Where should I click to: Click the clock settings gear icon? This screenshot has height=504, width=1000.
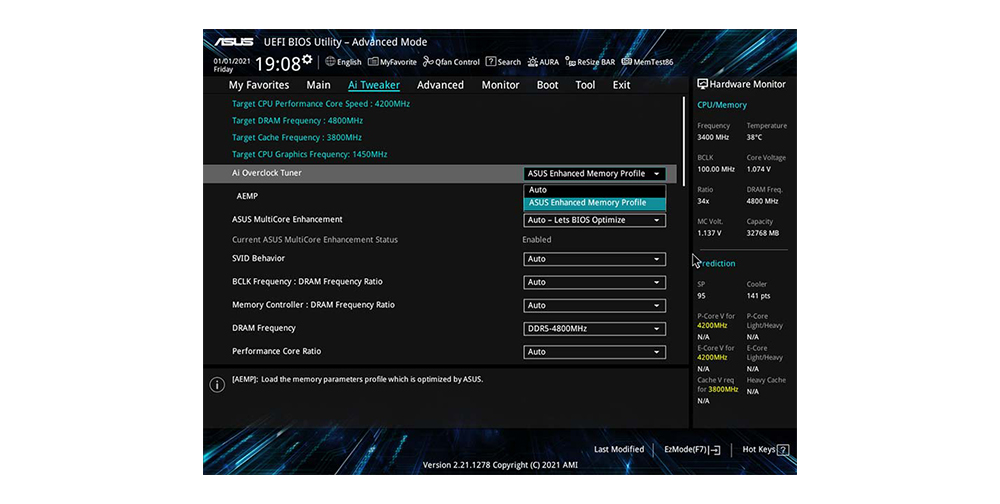coord(307,61)
